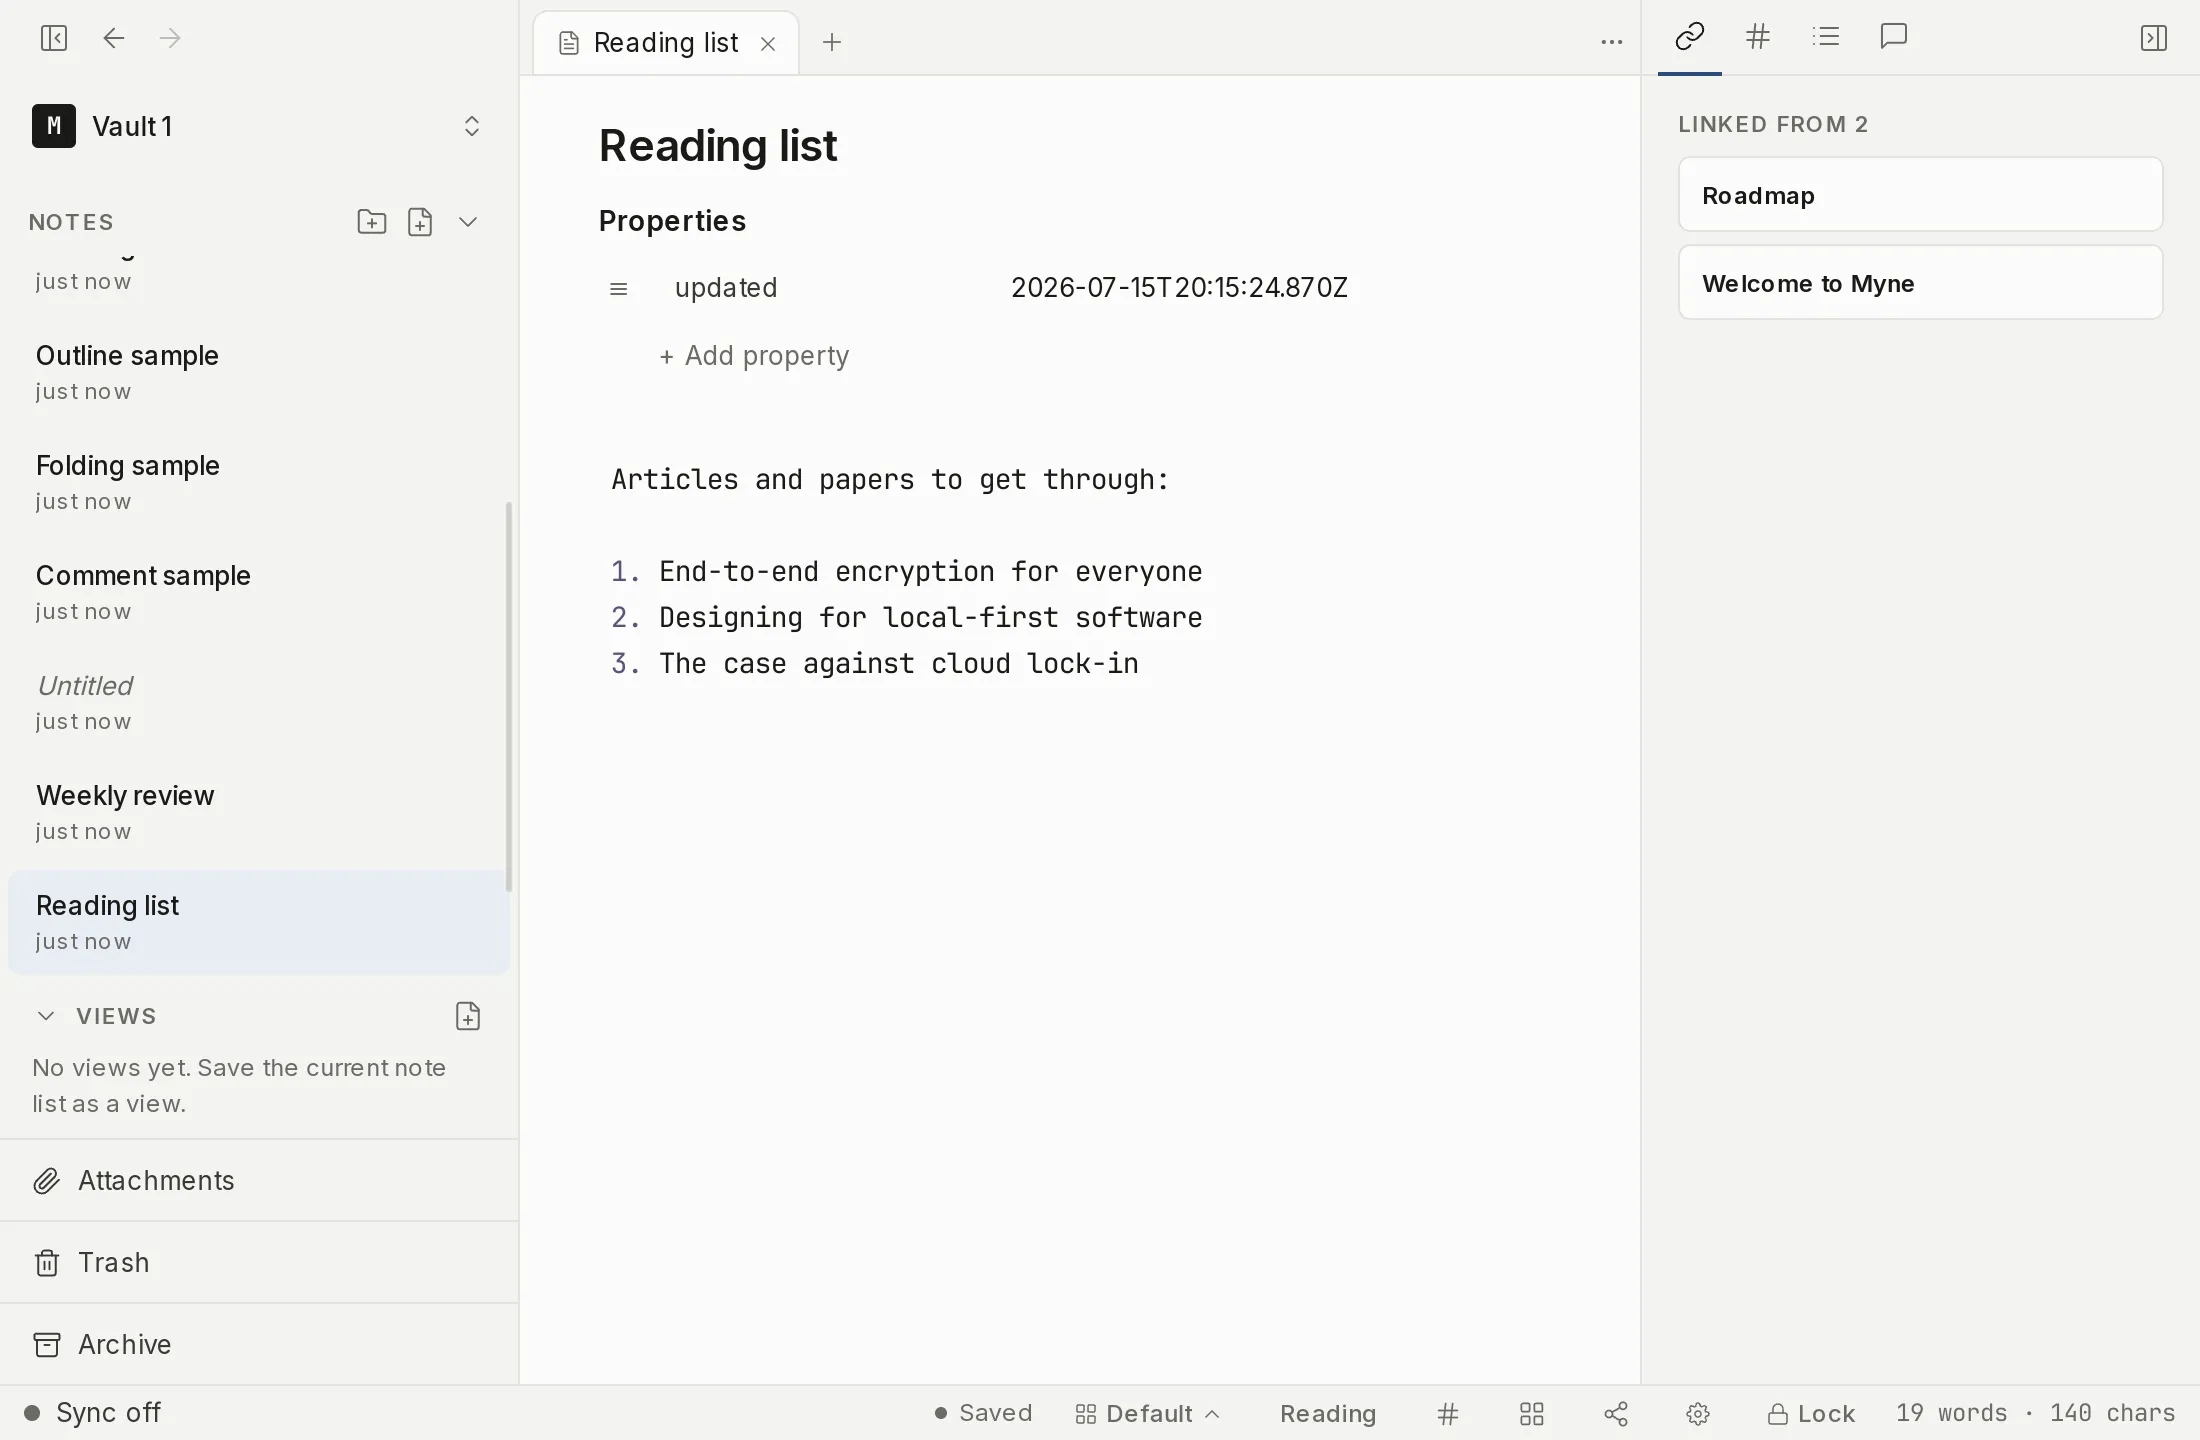Save current note list as view

point(468,1016)
